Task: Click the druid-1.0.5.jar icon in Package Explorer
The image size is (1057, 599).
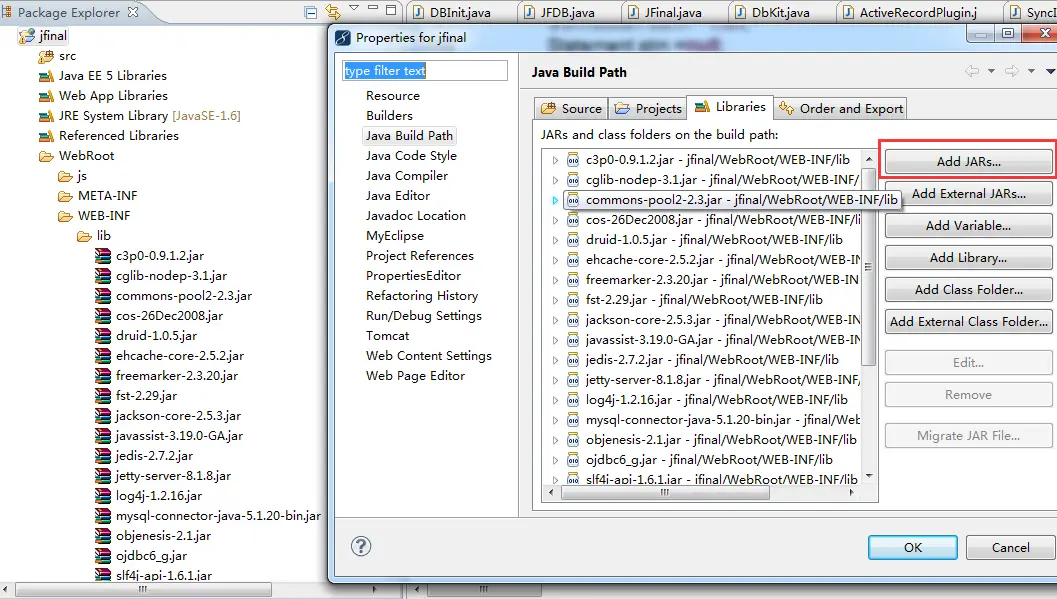Action: point(103,336)
